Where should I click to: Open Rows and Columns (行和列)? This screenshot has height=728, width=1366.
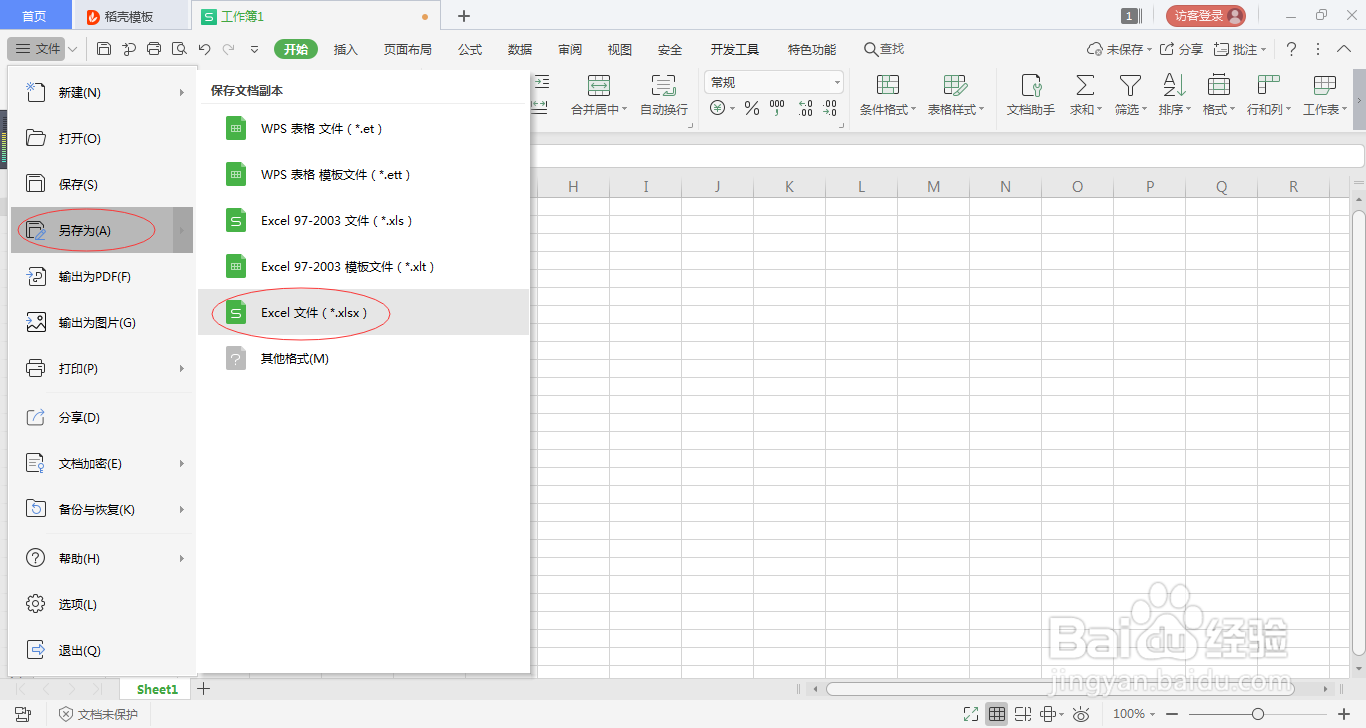pyautogui.click(x=1269, y=95)
